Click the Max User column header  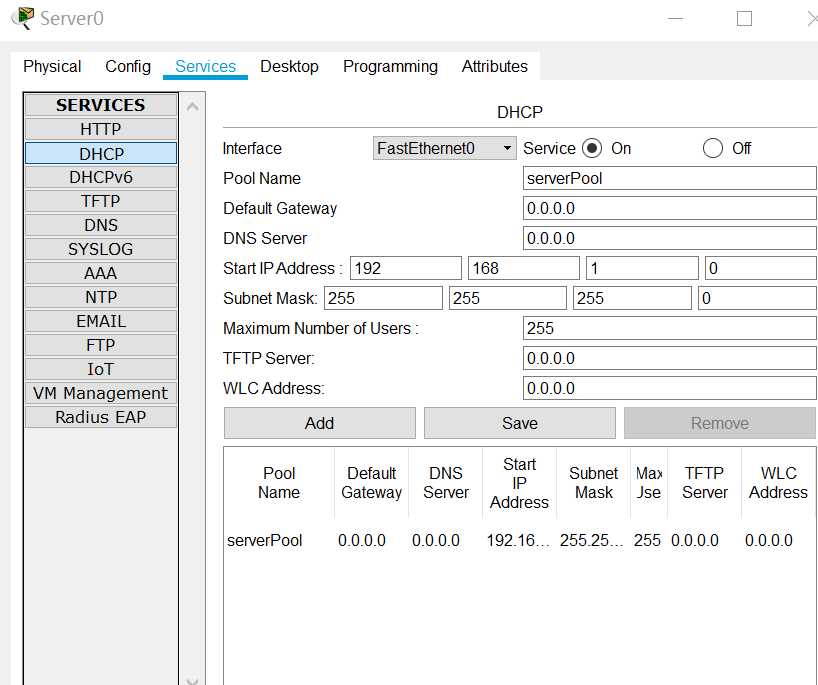pos(649,483)
